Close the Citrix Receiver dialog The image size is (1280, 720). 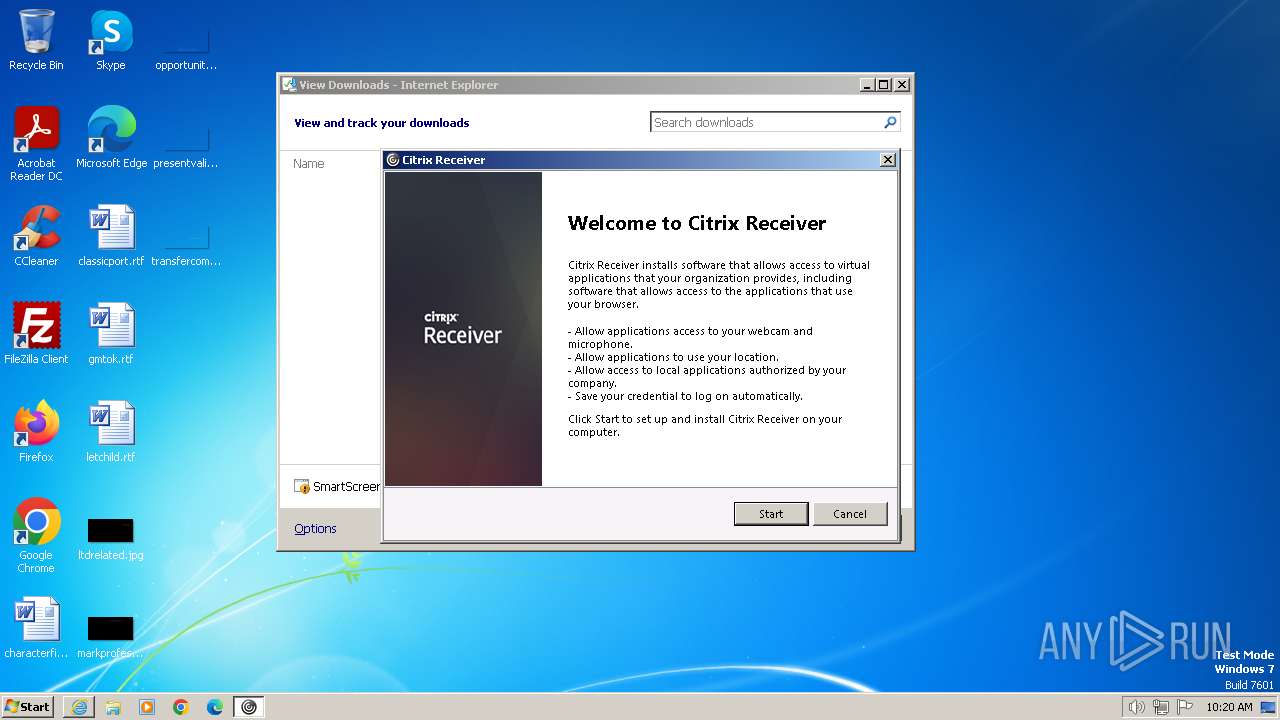(x=887, y=160)
